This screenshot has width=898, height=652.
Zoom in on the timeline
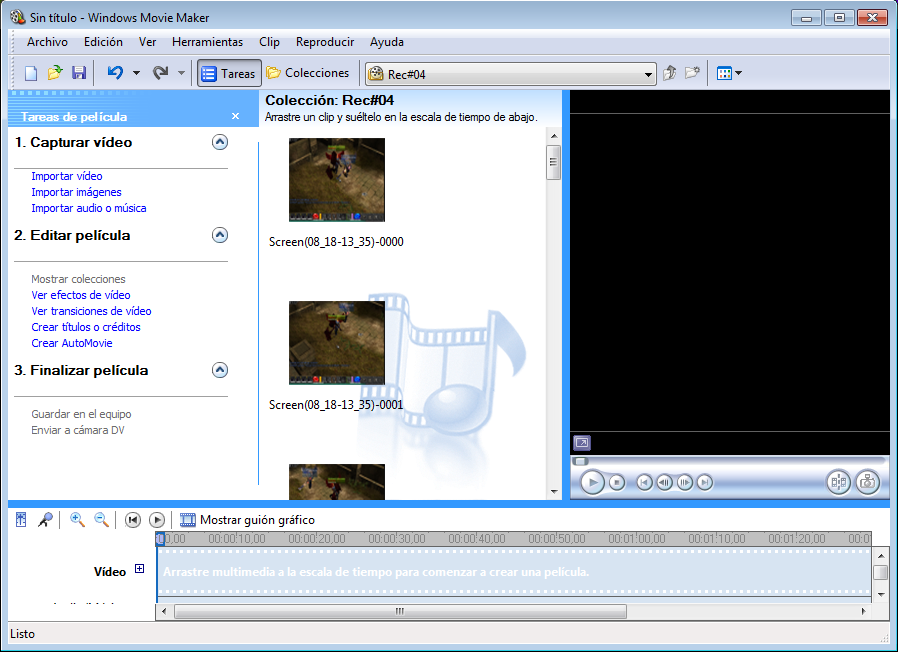(x=77, y=520)
